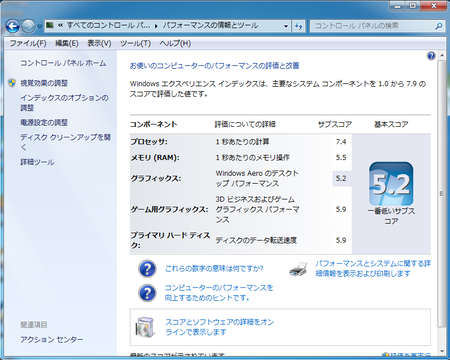
Task: Click the refresh icon beside address bar
Action: coord(298,26)
